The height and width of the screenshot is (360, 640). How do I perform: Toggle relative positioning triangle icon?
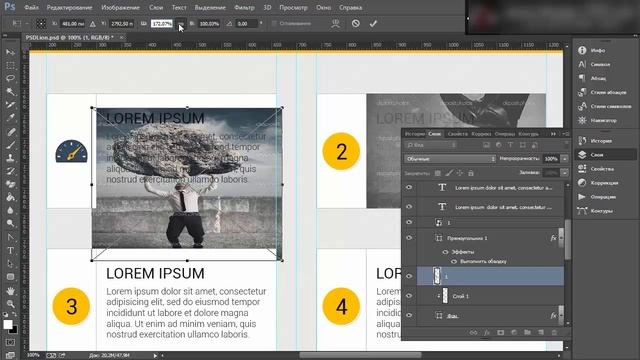click(93, 24)
